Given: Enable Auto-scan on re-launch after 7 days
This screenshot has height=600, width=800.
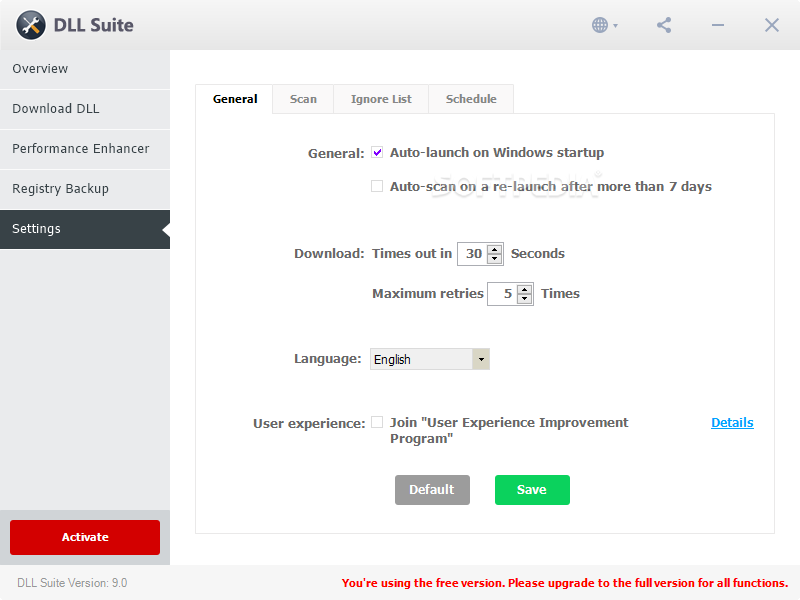Looking at the screenshot, I should [x=377, y=186].
